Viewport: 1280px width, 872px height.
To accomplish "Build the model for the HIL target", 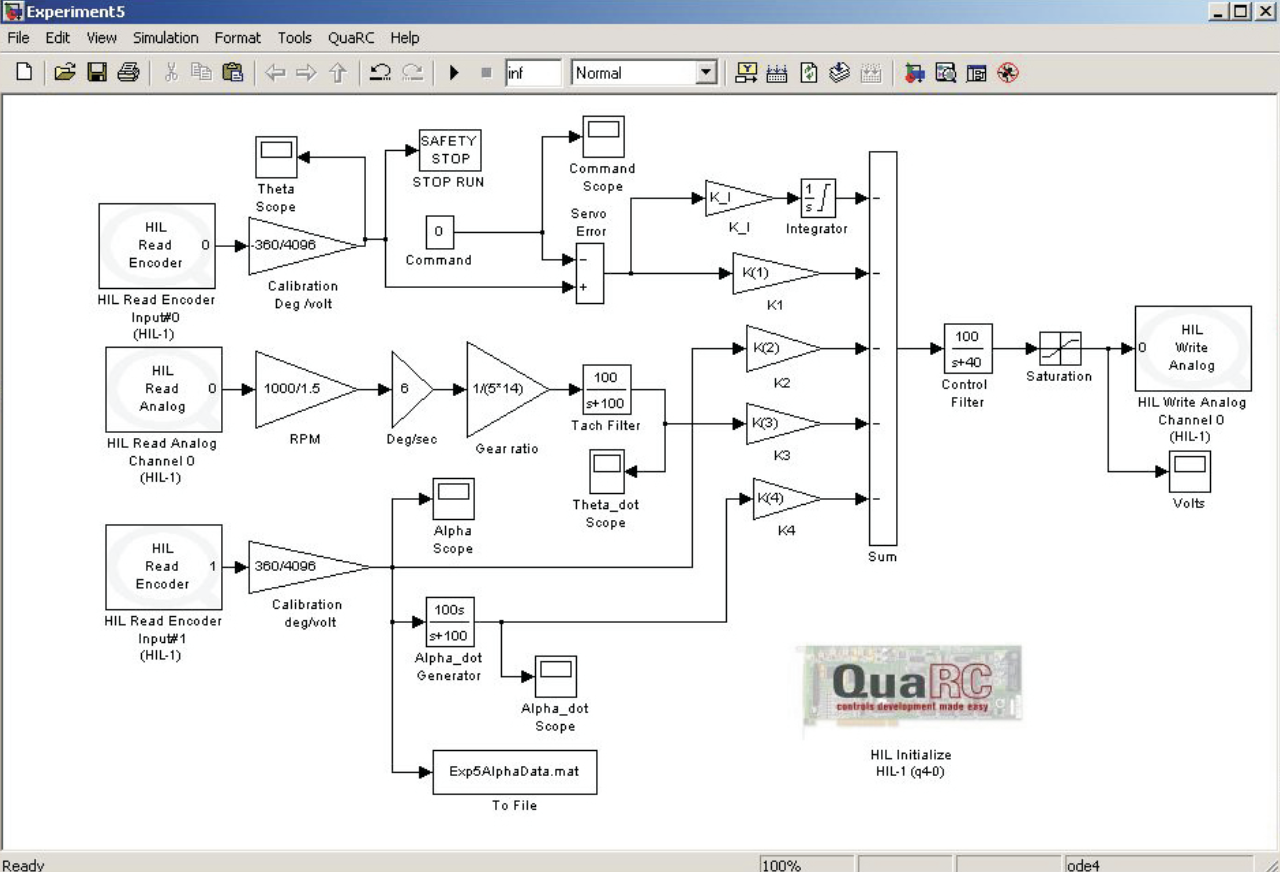I will click(914, 72).
